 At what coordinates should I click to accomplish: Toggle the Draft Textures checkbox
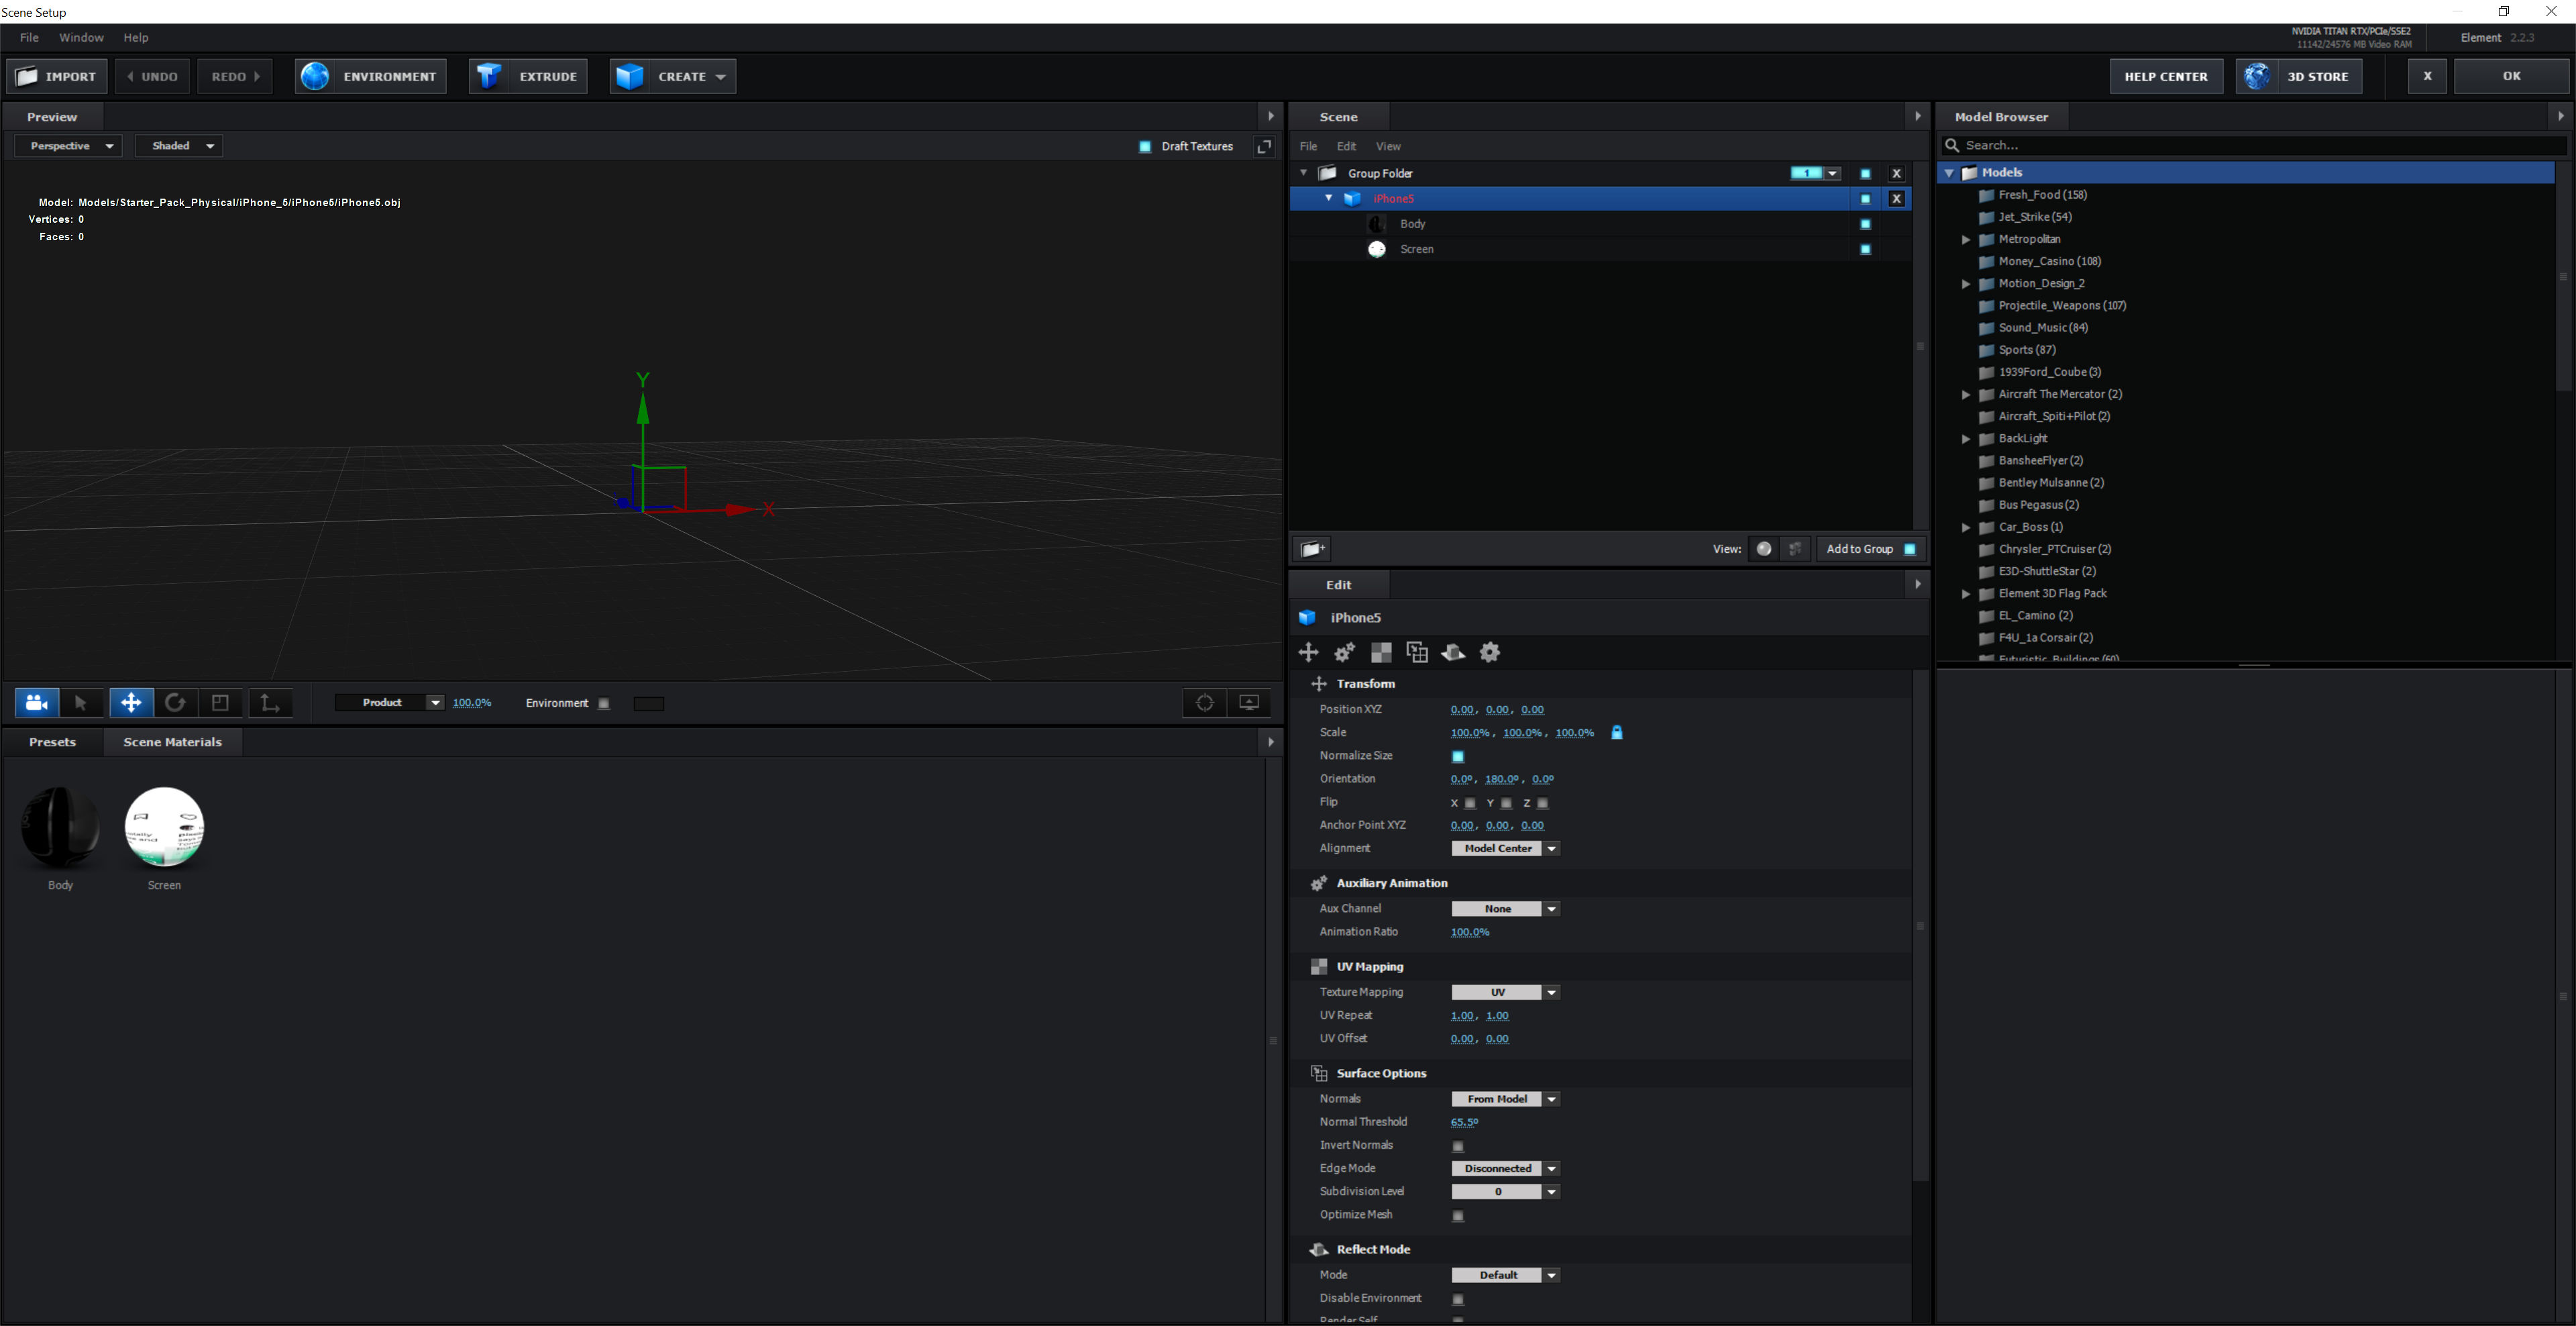1145,147
